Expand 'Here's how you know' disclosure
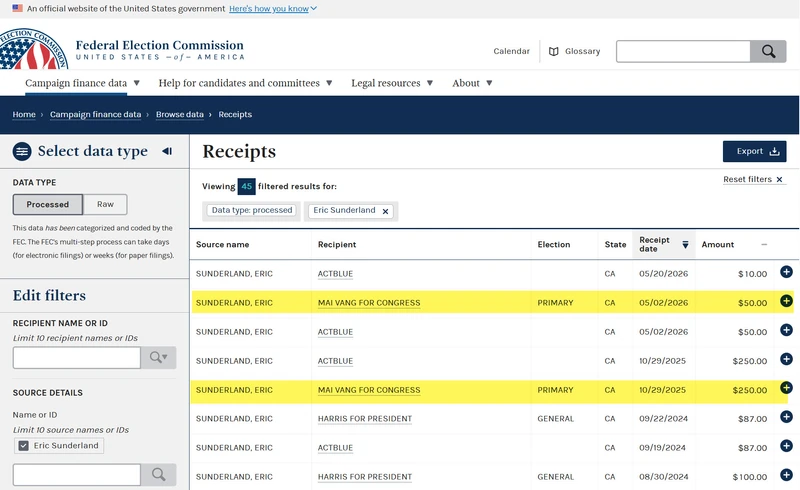 pyautogui.click(x=273, y=9)
